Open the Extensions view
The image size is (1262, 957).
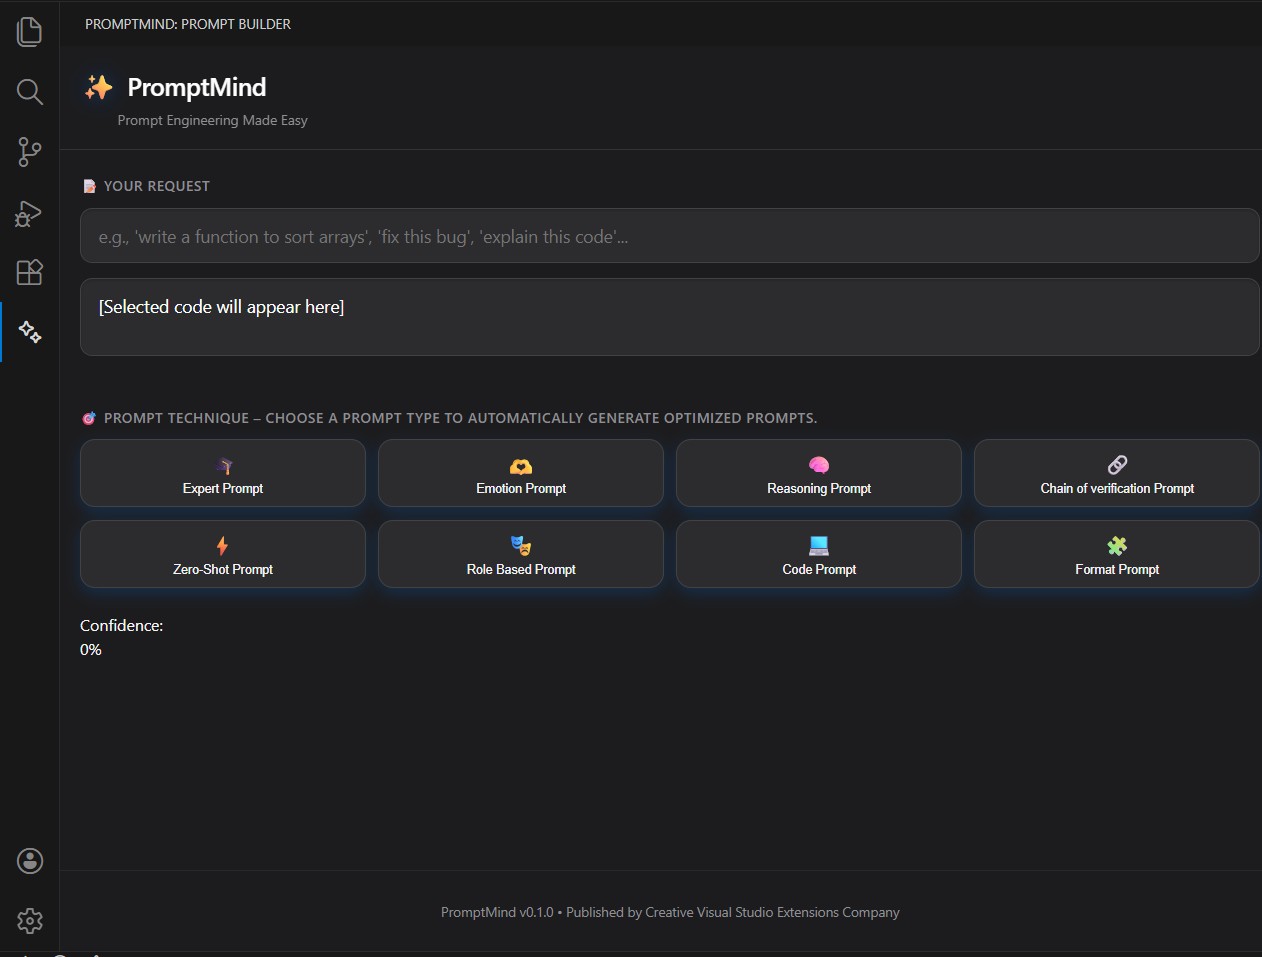coord(29,272)
